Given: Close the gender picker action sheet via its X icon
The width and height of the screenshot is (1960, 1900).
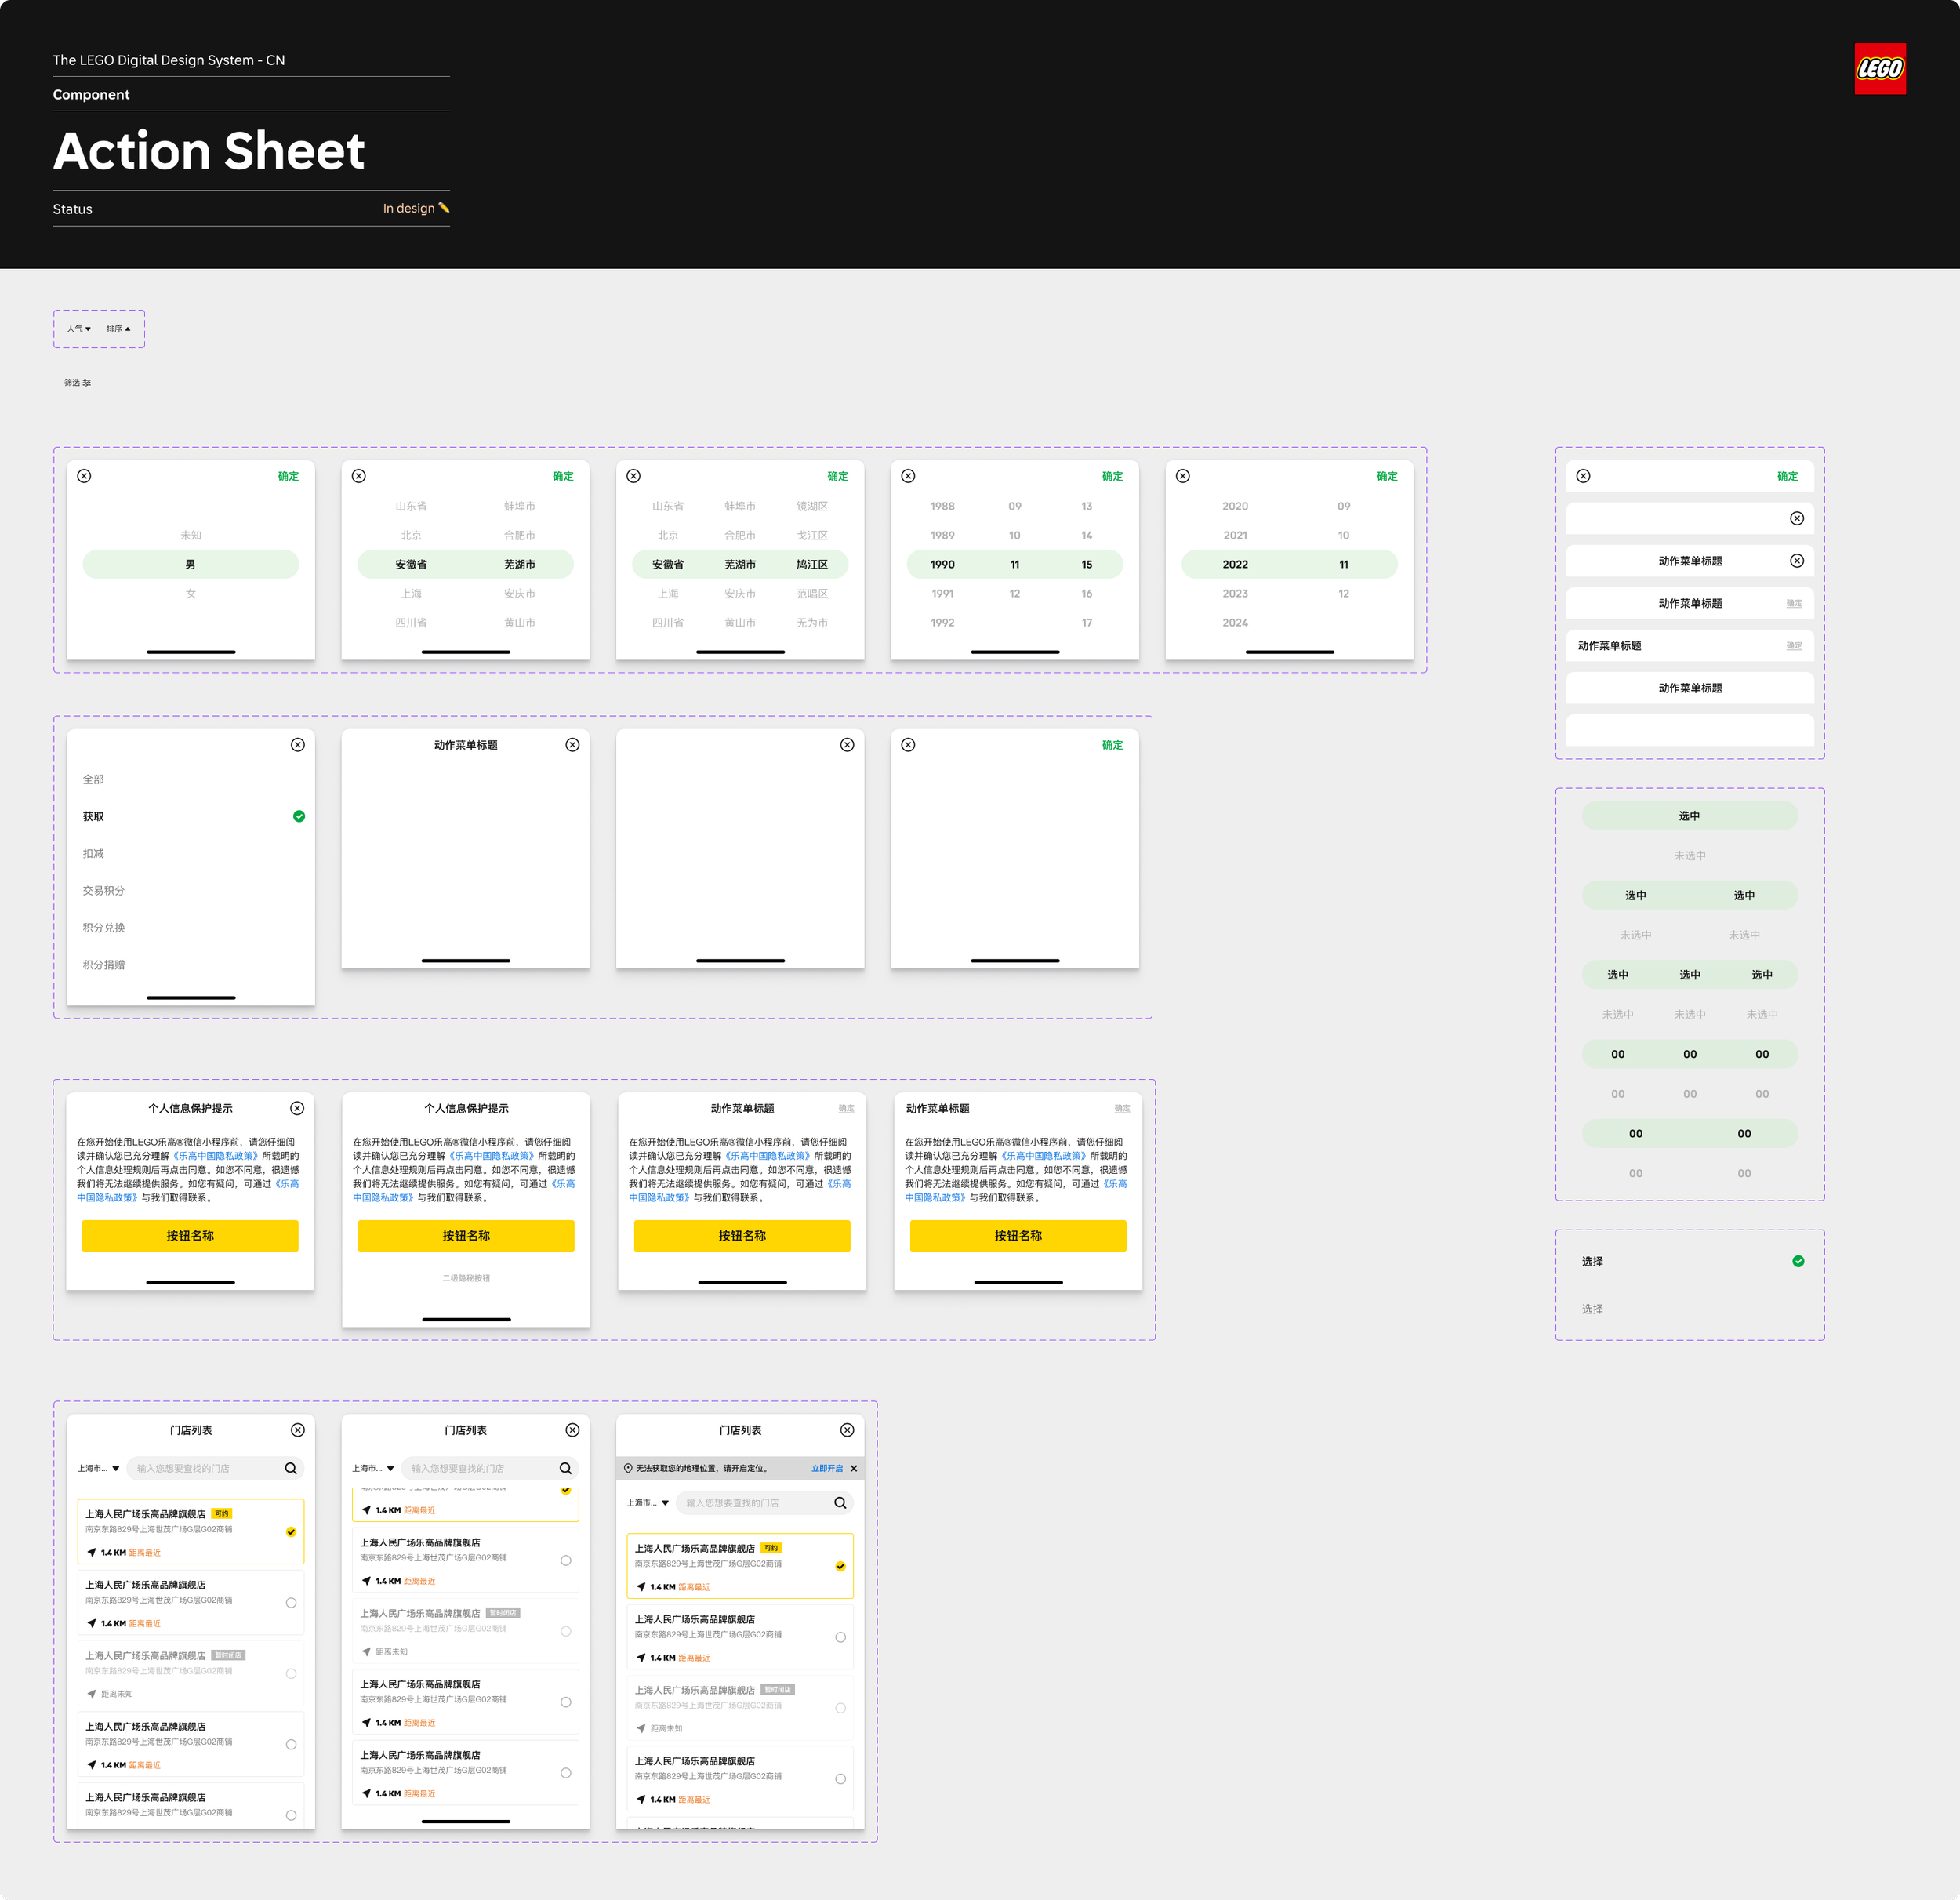Looking at the screenshot, I should 84,476.
